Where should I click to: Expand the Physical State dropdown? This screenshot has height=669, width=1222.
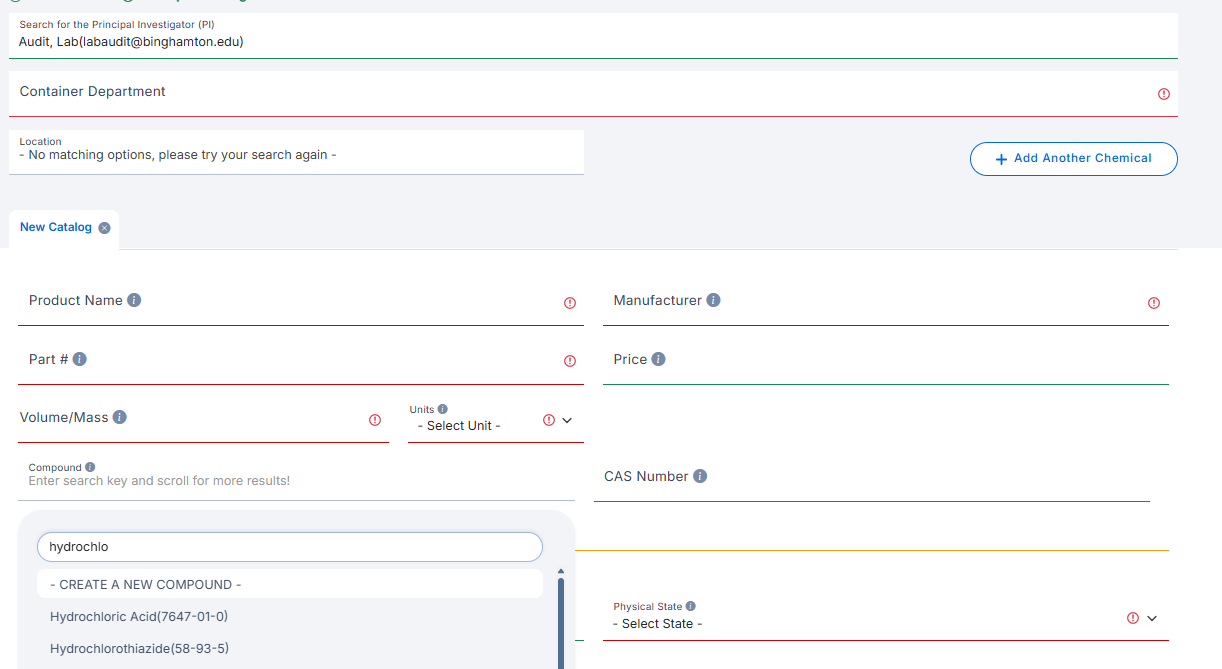point(1152,618)
